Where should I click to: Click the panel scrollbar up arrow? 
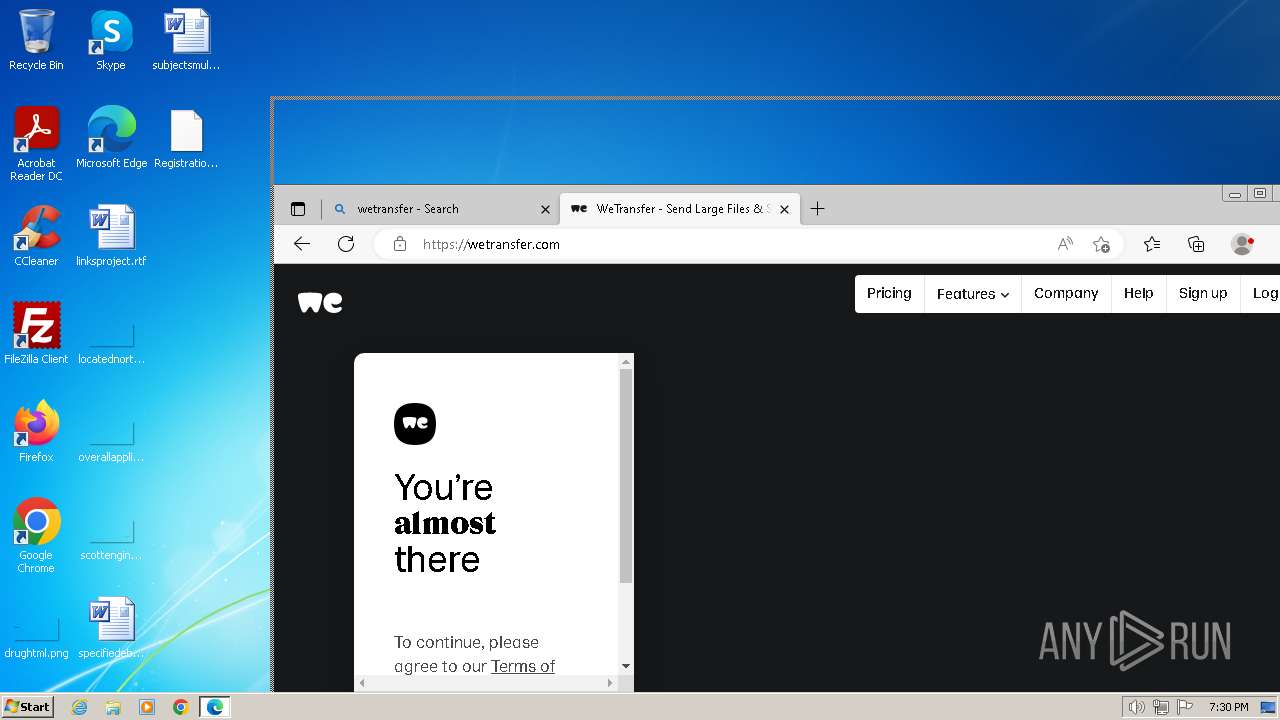[x=626, y=361]
